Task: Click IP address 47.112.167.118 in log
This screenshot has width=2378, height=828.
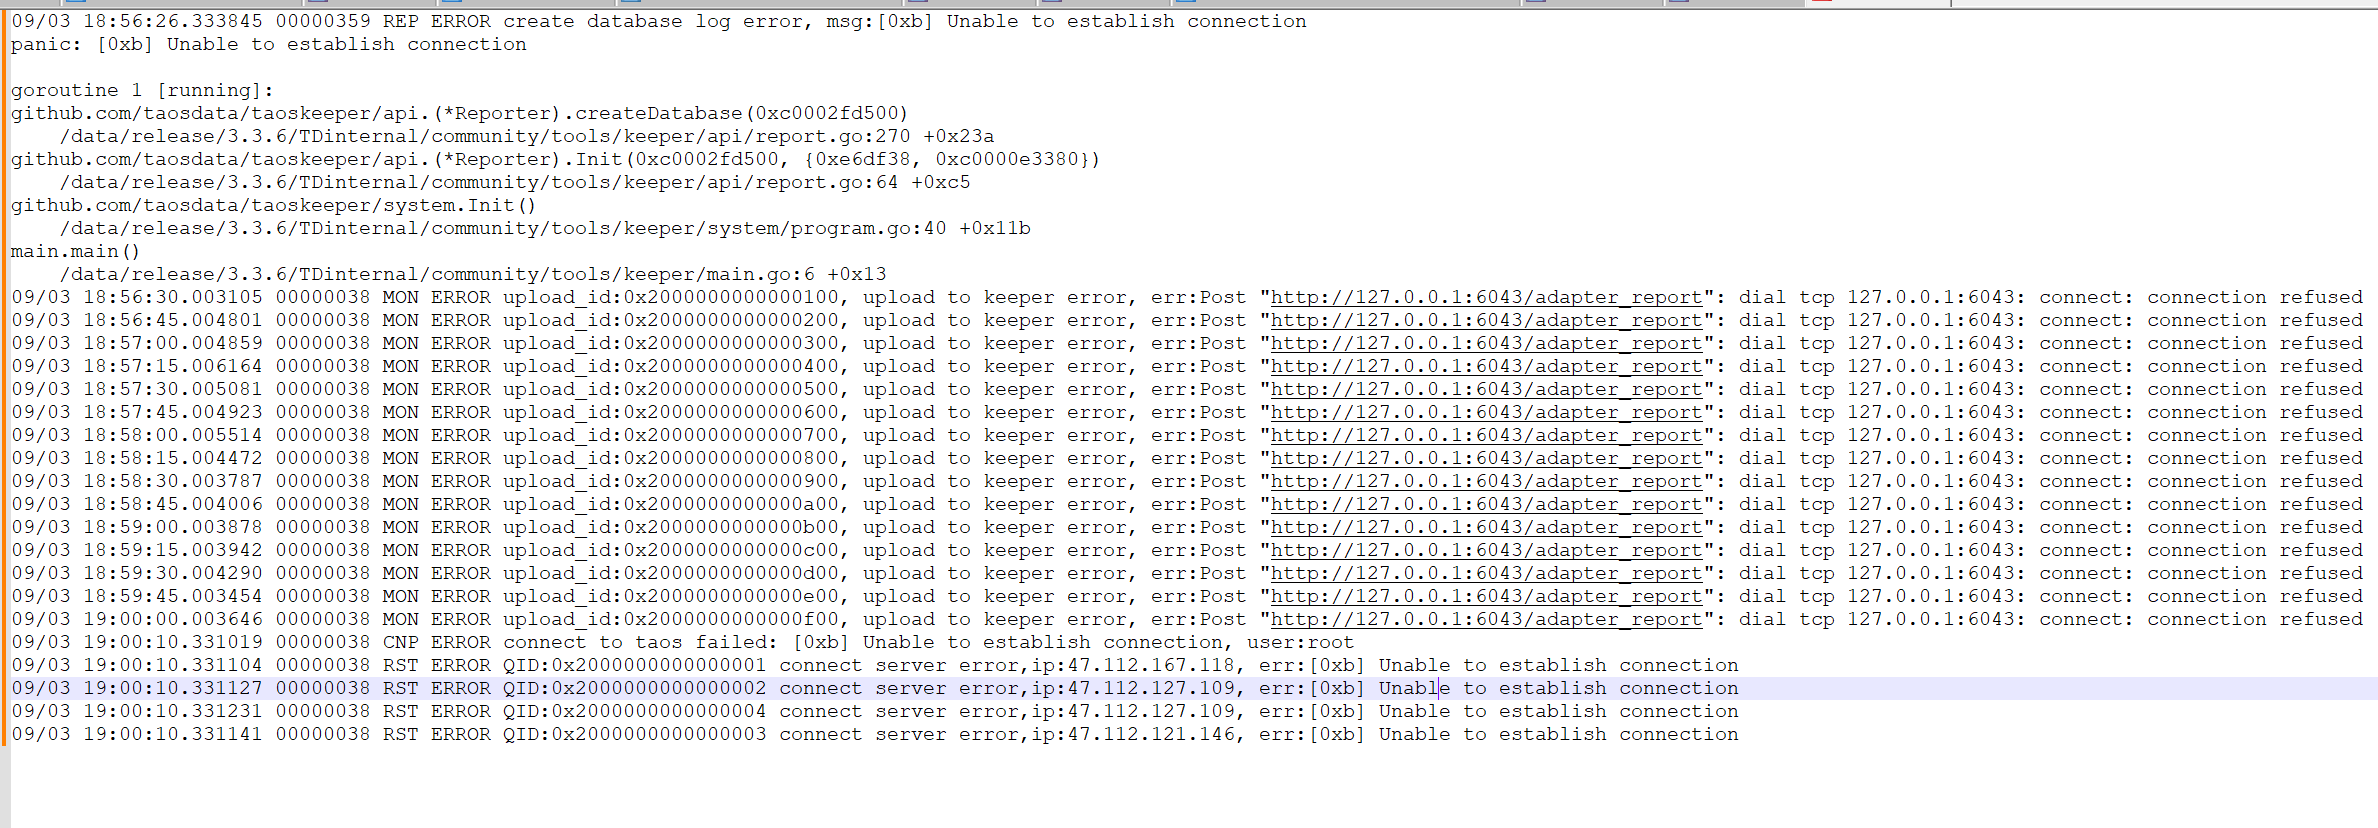Action: [1150, 665]
